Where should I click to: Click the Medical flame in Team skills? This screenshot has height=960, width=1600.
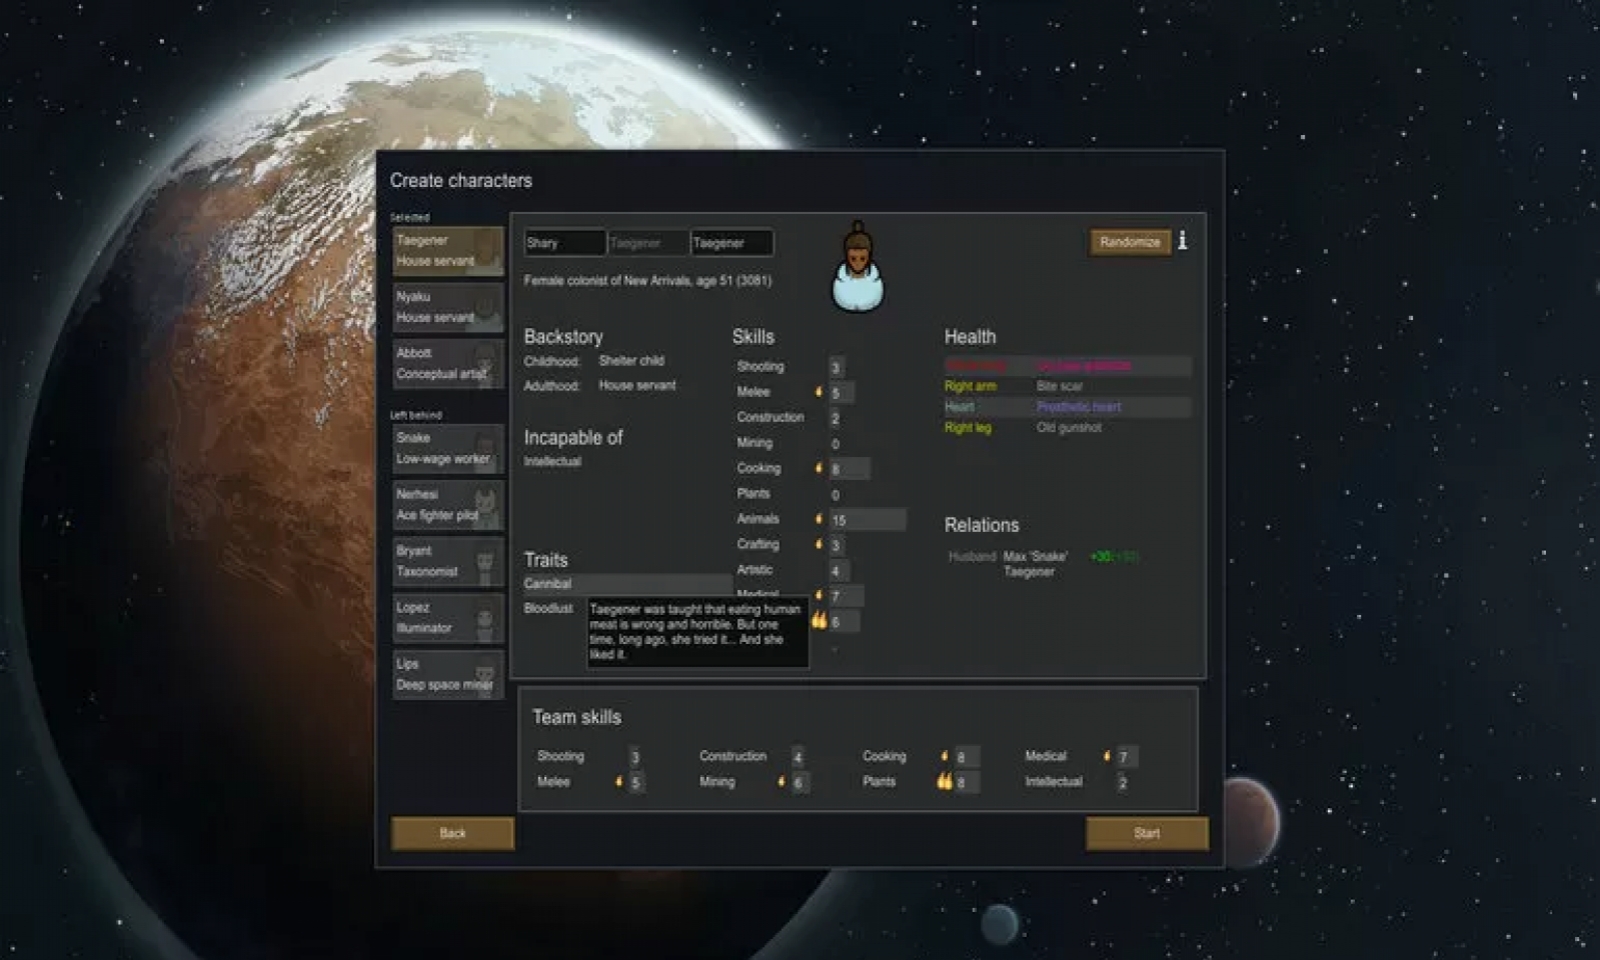[1106, 756]
